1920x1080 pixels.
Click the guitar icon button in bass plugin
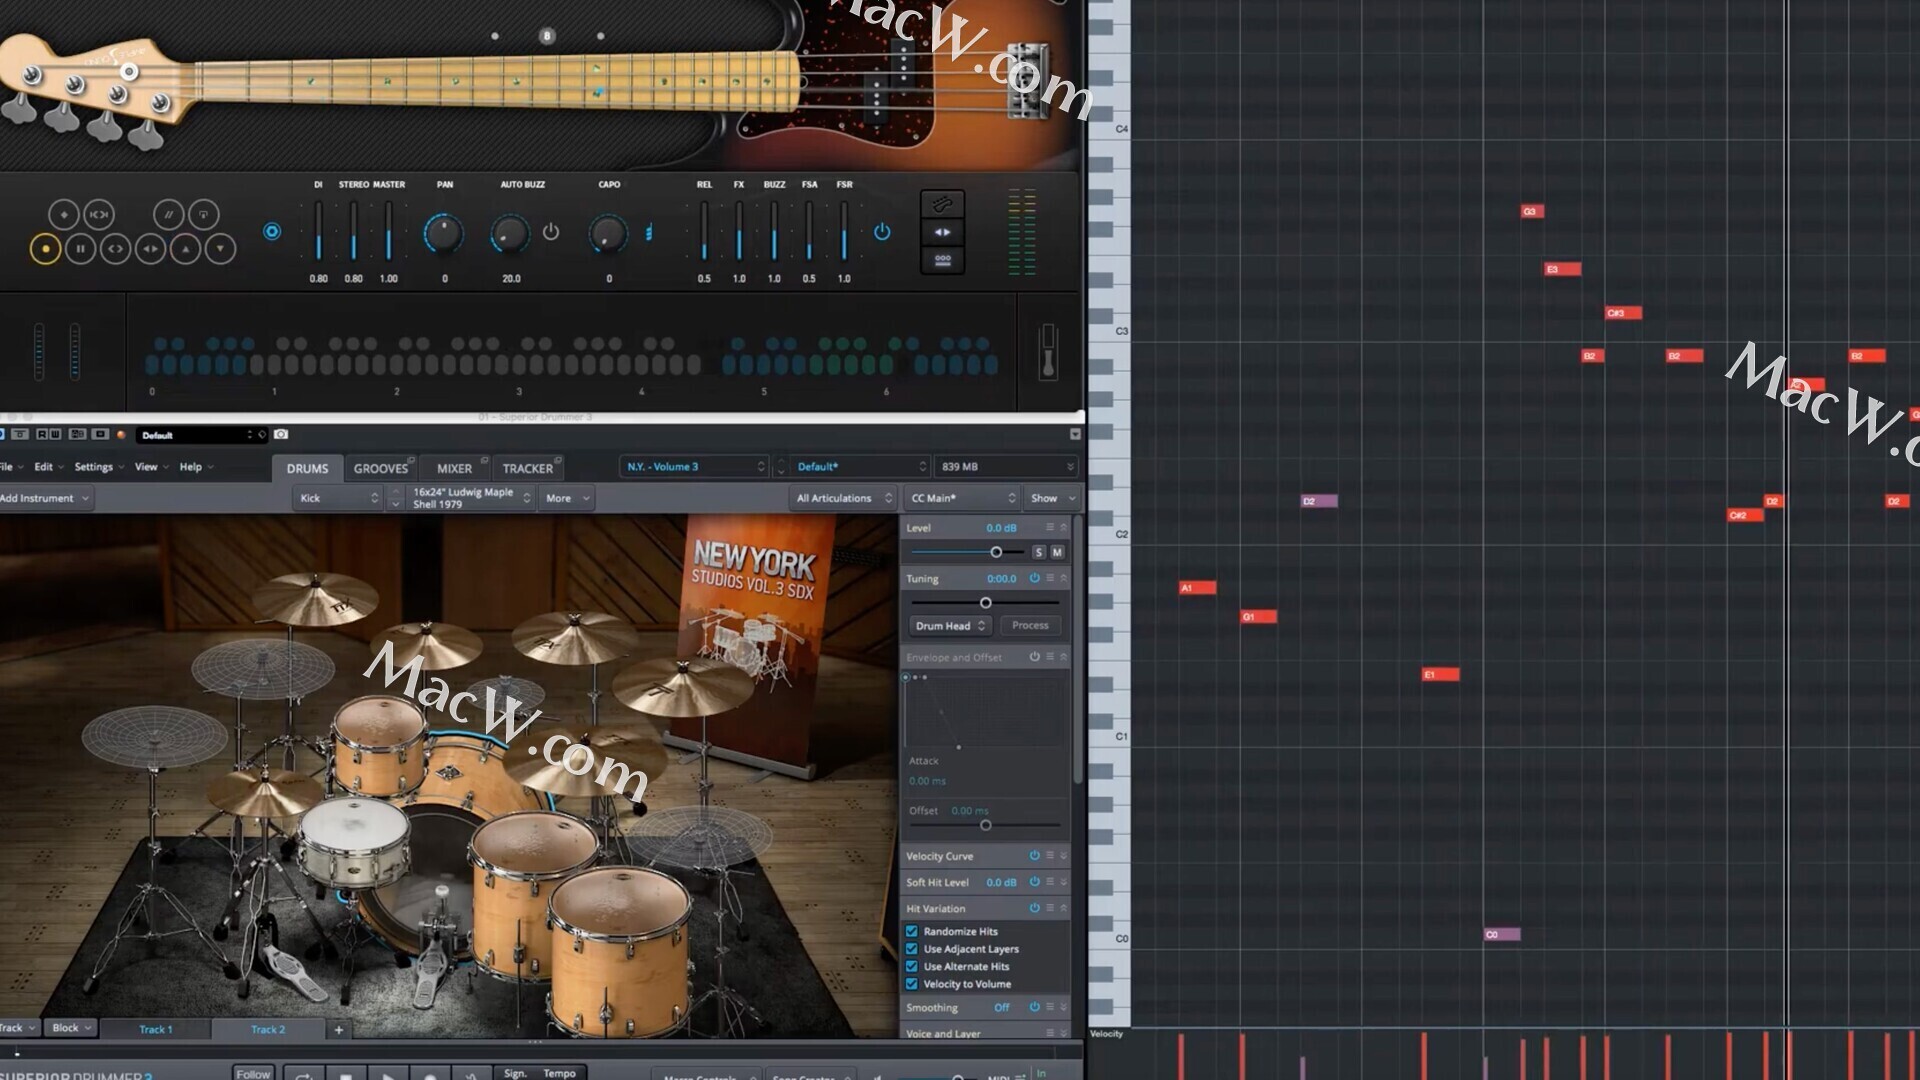pos(942,204)
